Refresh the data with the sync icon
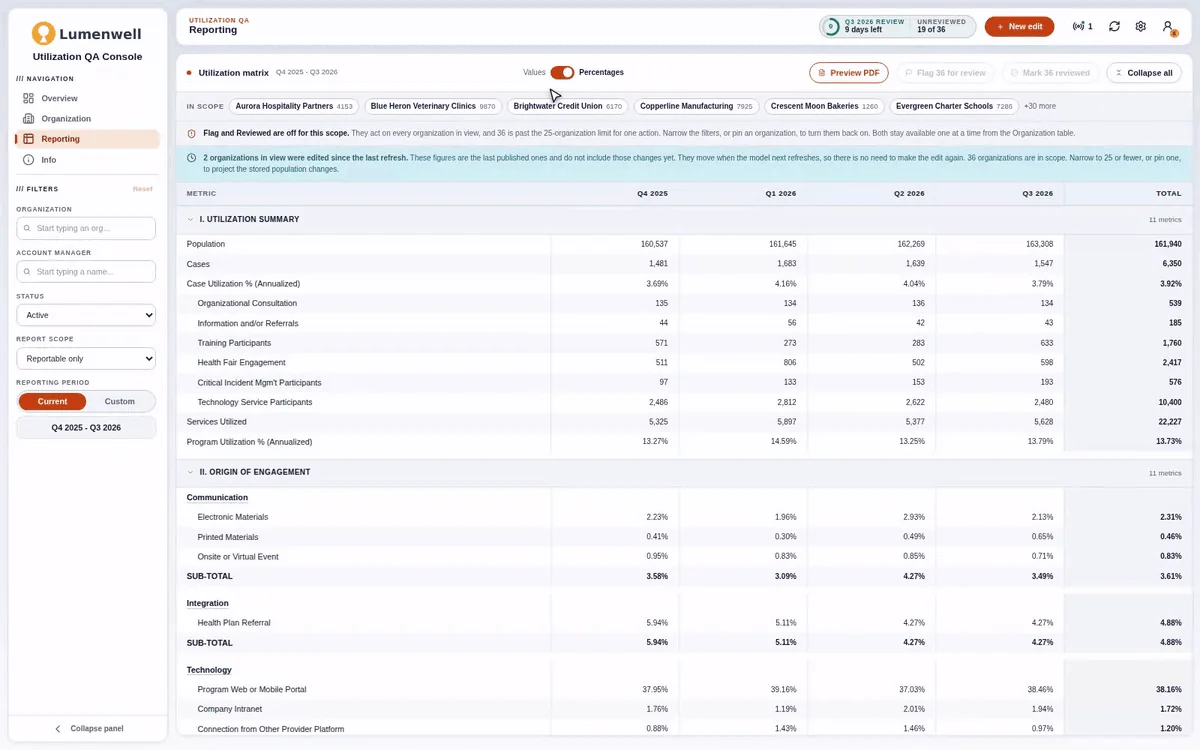Viewport: 1200px width, 750px height. [1114, 27]
